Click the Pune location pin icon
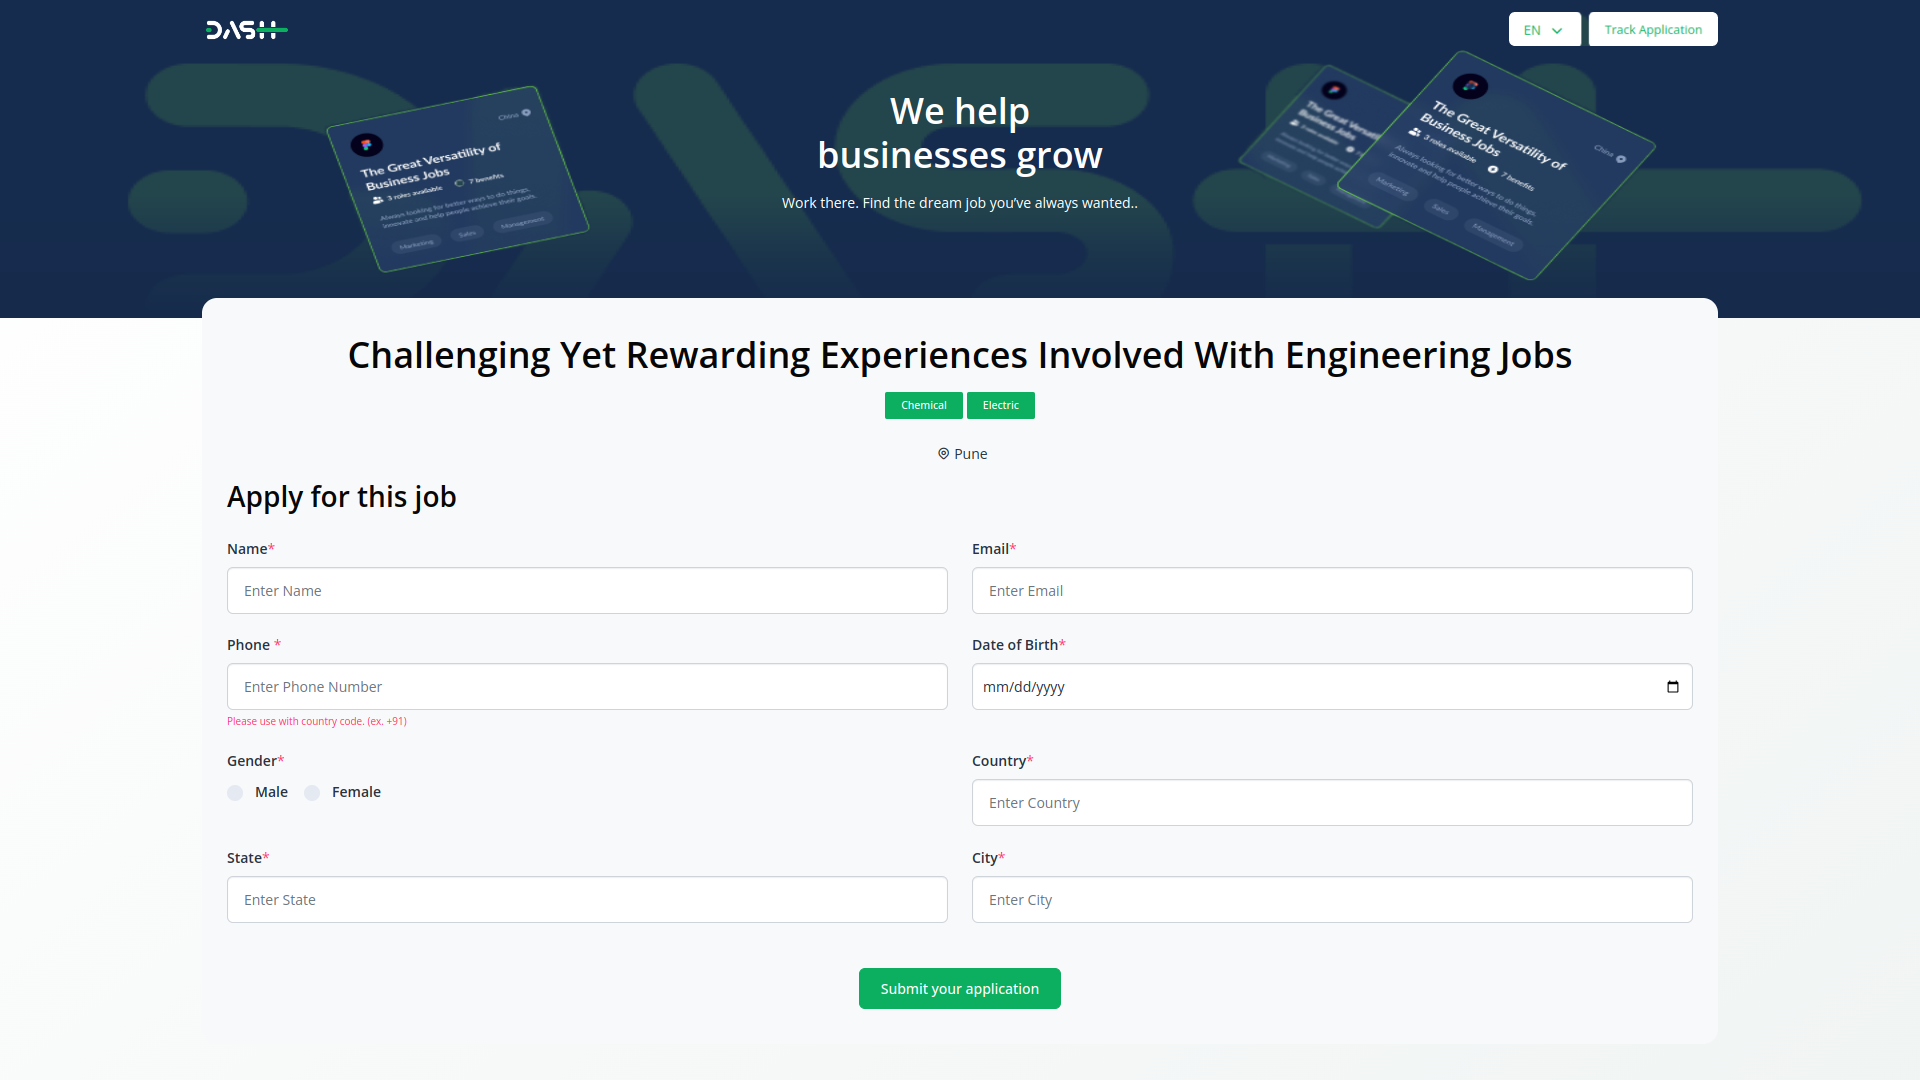1920x1080 pixels. (943, 454)
